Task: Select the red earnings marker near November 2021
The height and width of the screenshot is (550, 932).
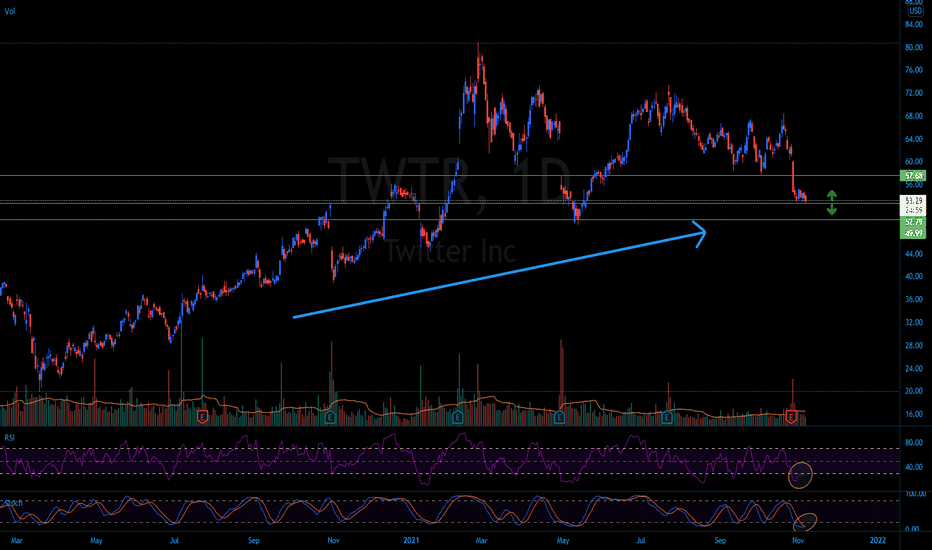Action: click(791, 417)
